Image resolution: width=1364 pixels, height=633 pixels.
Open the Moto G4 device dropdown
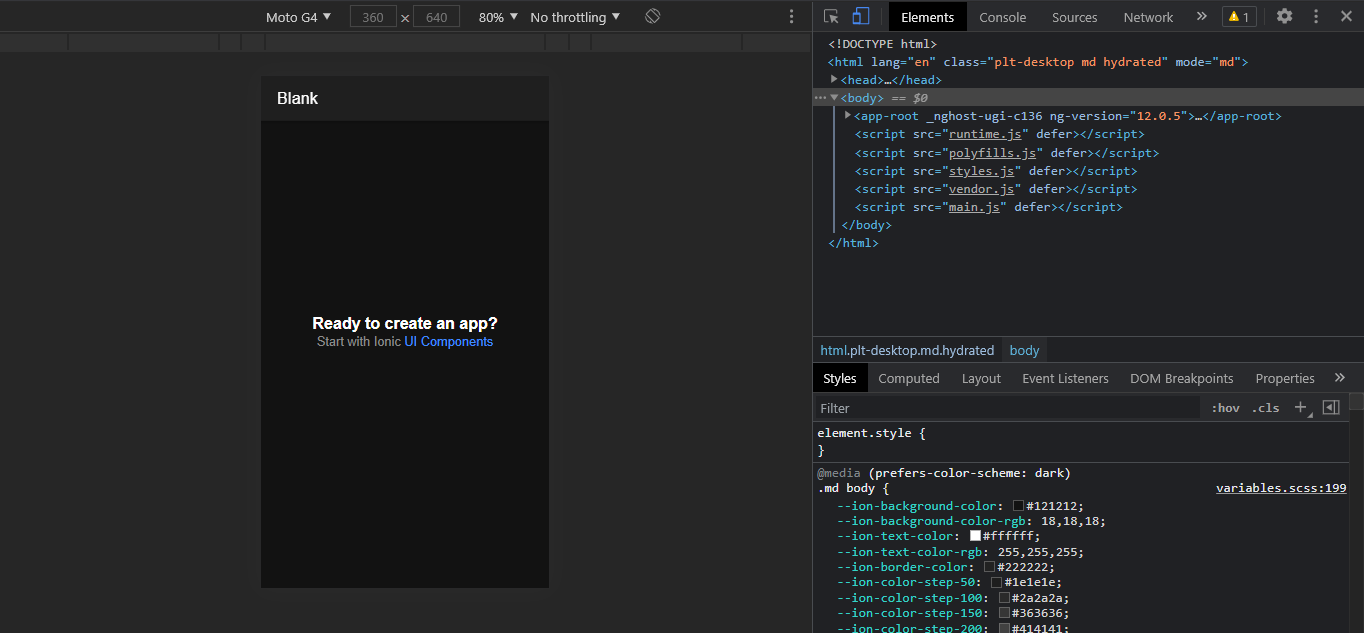(x=298, y=17)
